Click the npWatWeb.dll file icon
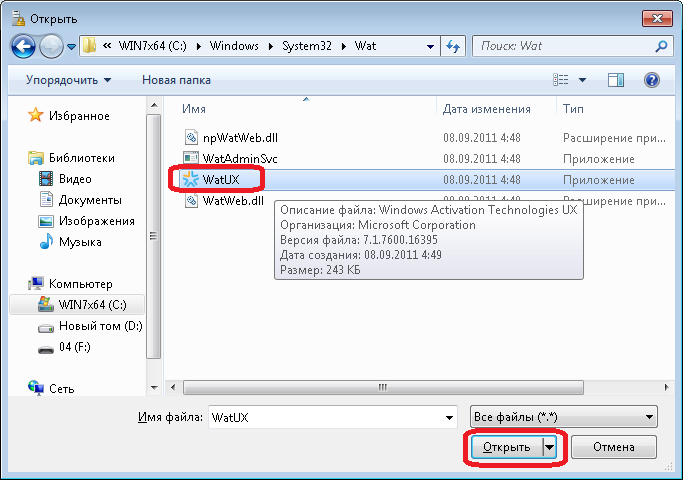This screenshot has height=480, width=683. pyautogui.click(x=191, y=137)
